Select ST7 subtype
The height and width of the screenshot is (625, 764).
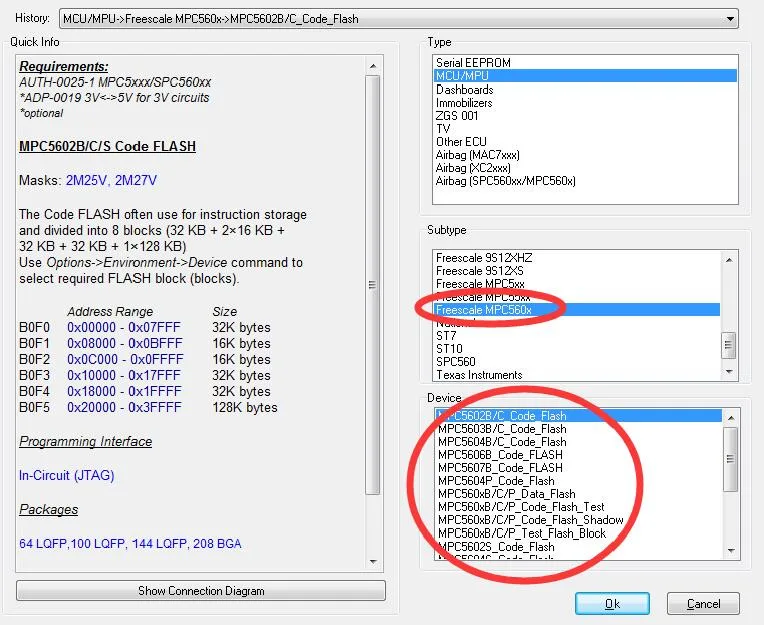576,336
